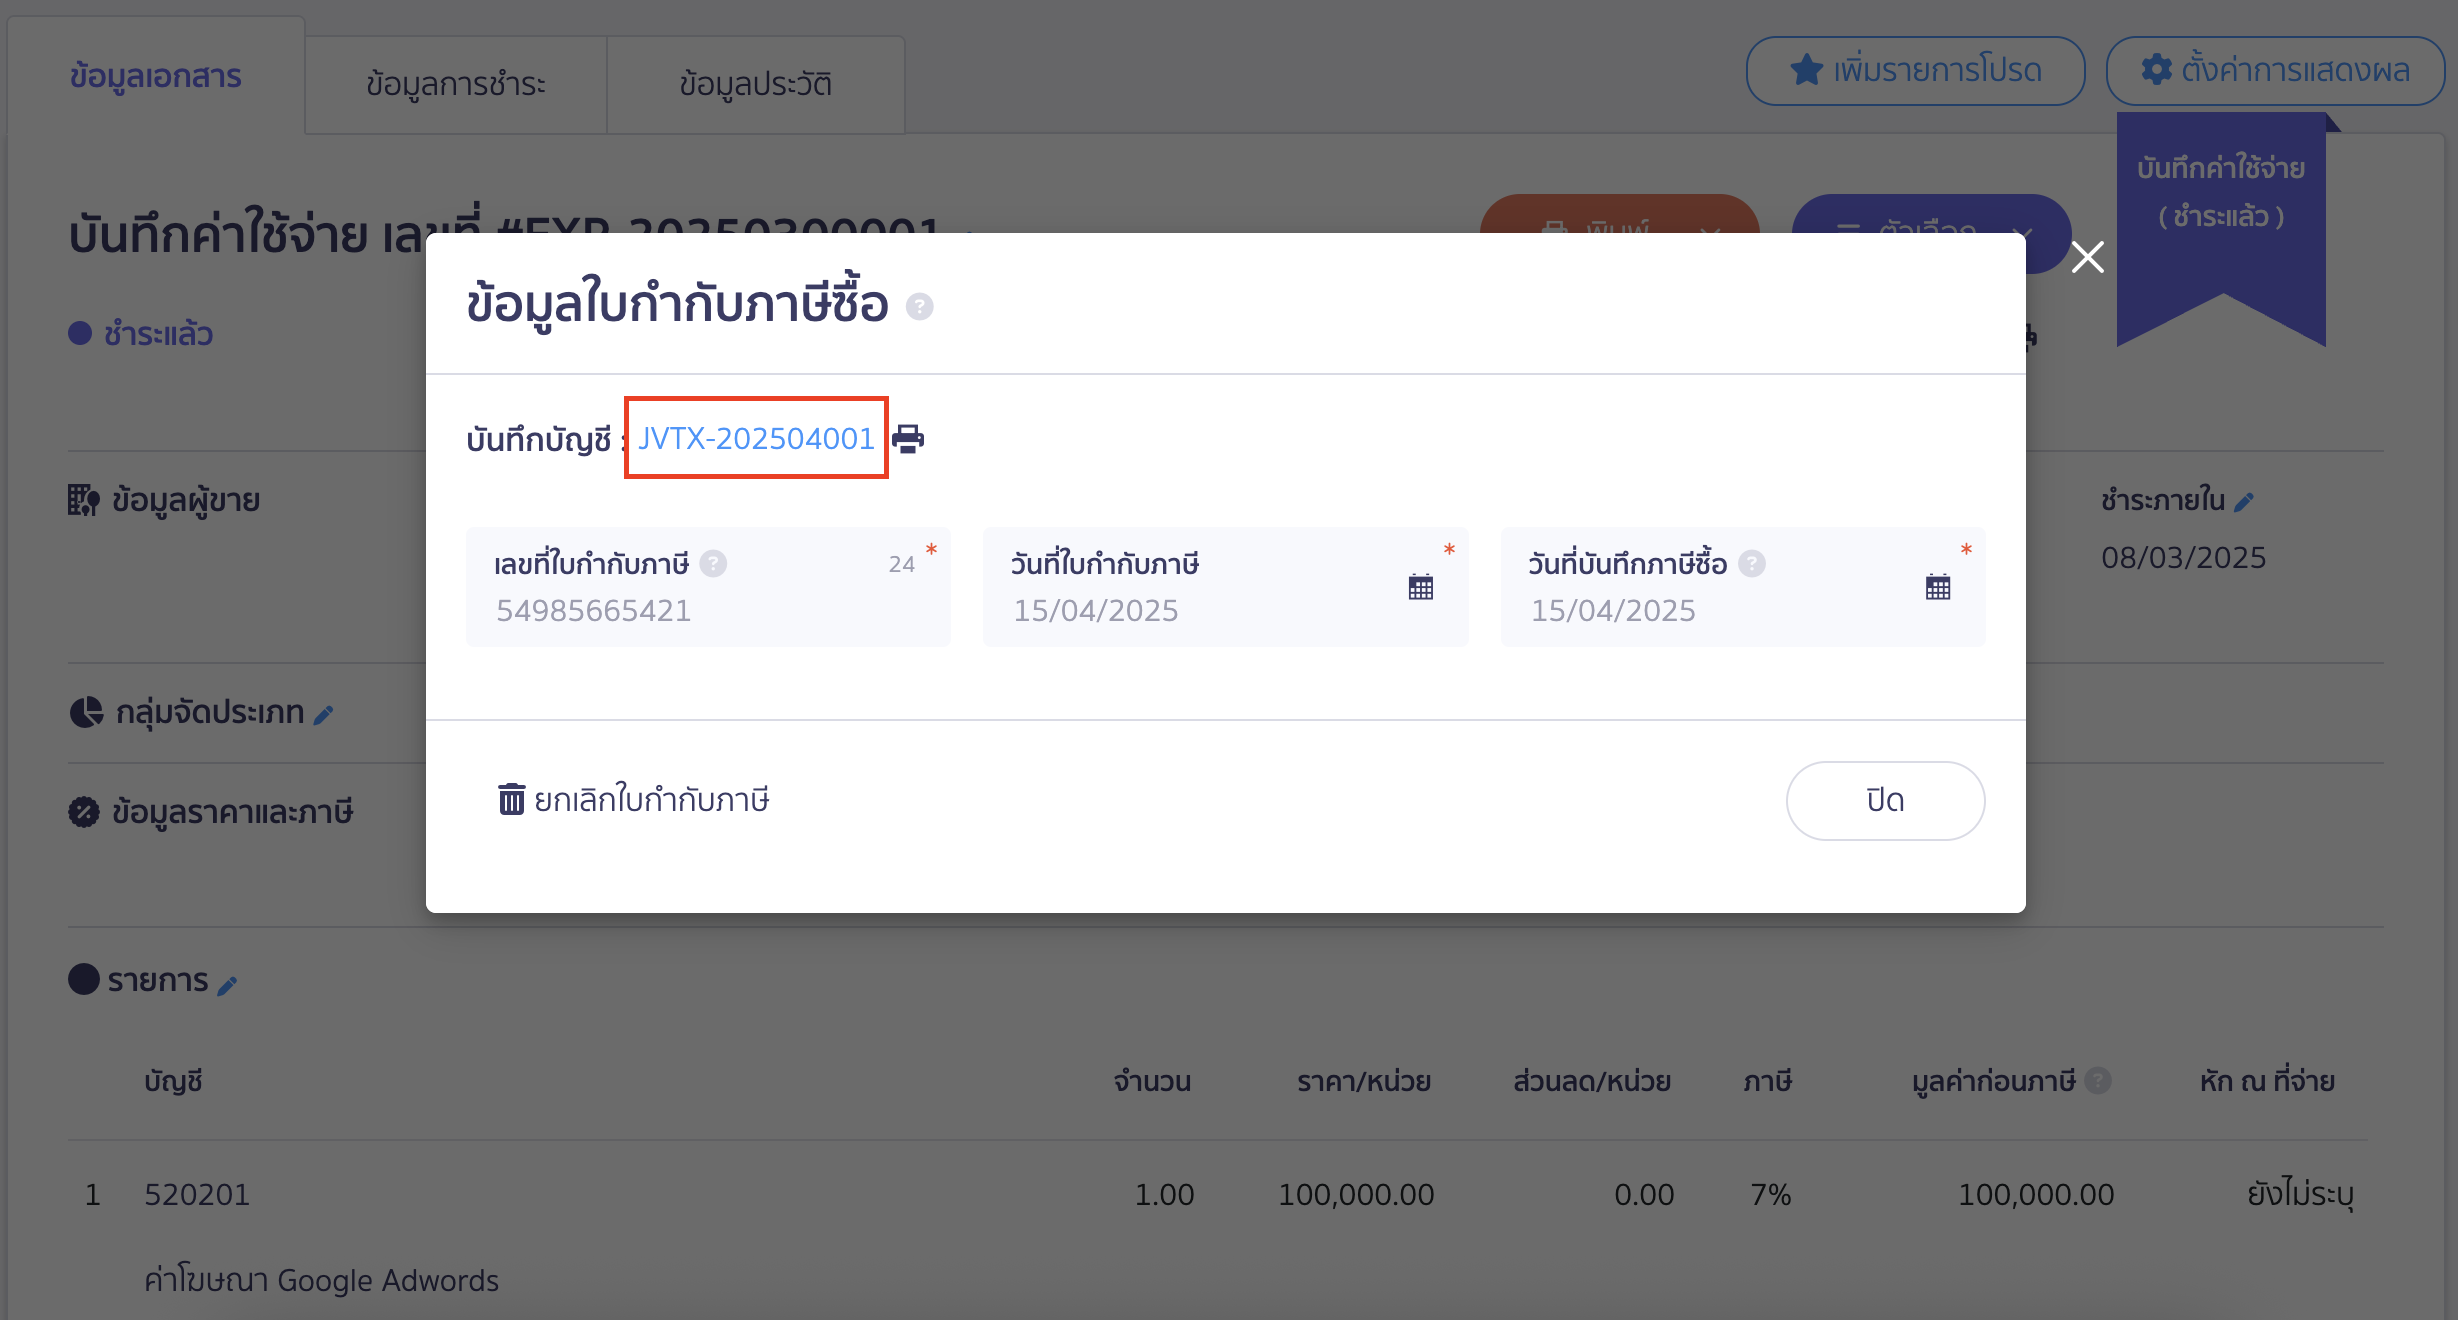Click account code 520201 in the table
The image size is (2458, 1320).
coord(197,1194)
